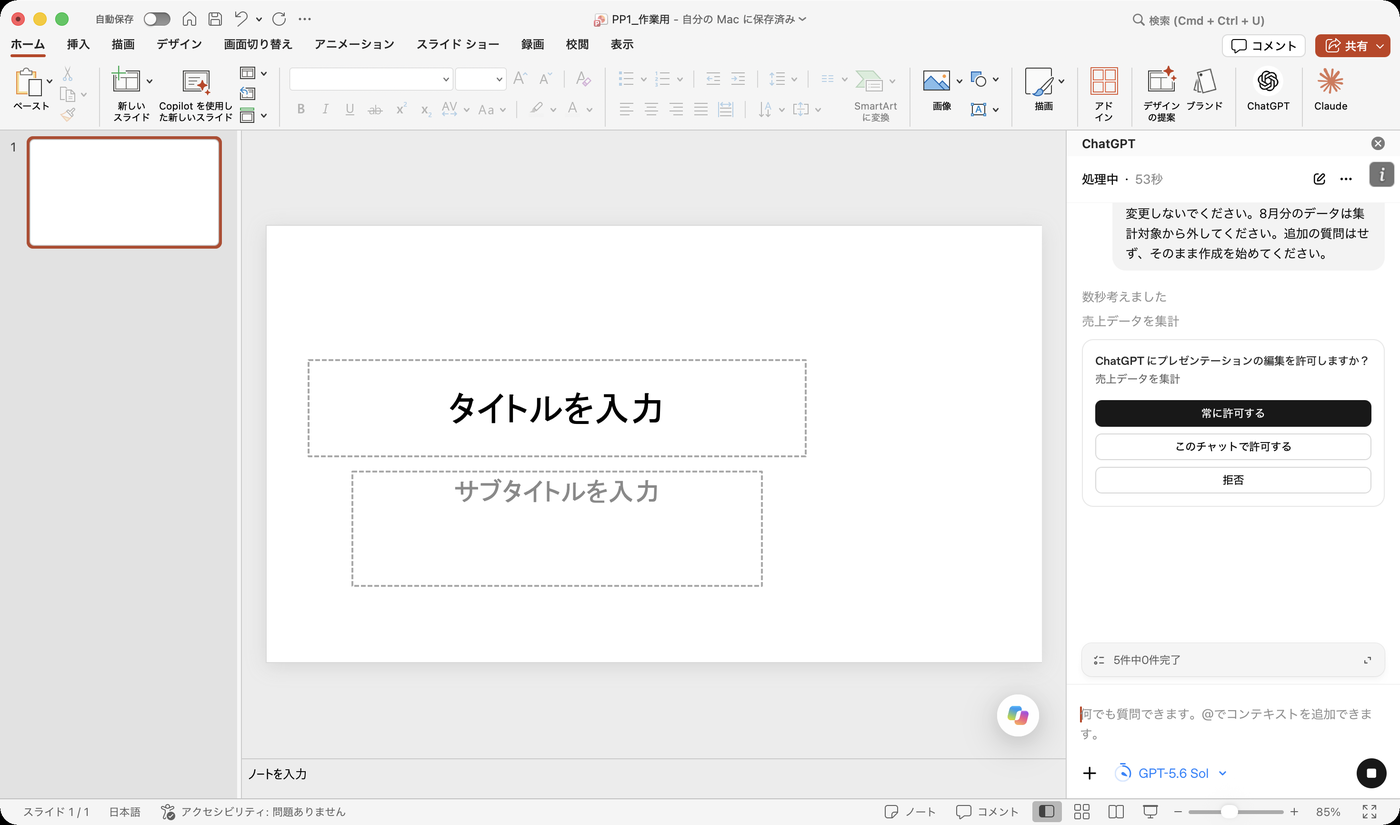This screenshot has height=825, width=1400.
Task: Click the Paste (ペースト) clipboard icon
Action: (x=29, y=83)
